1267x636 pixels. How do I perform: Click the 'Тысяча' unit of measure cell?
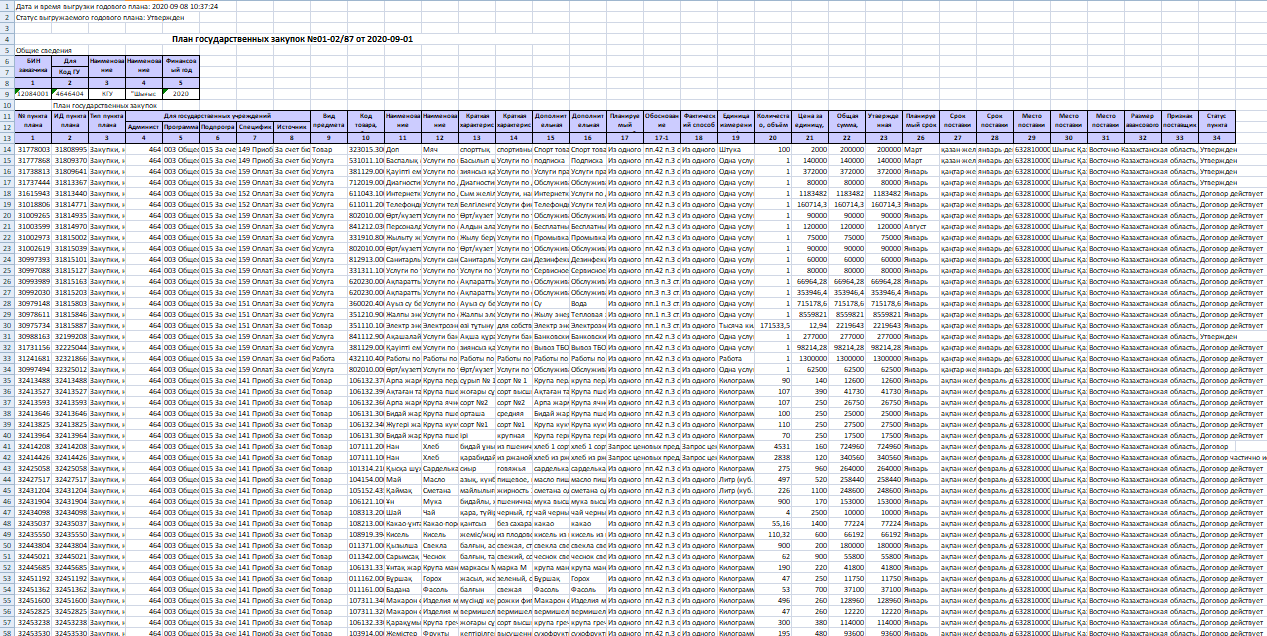737,324
